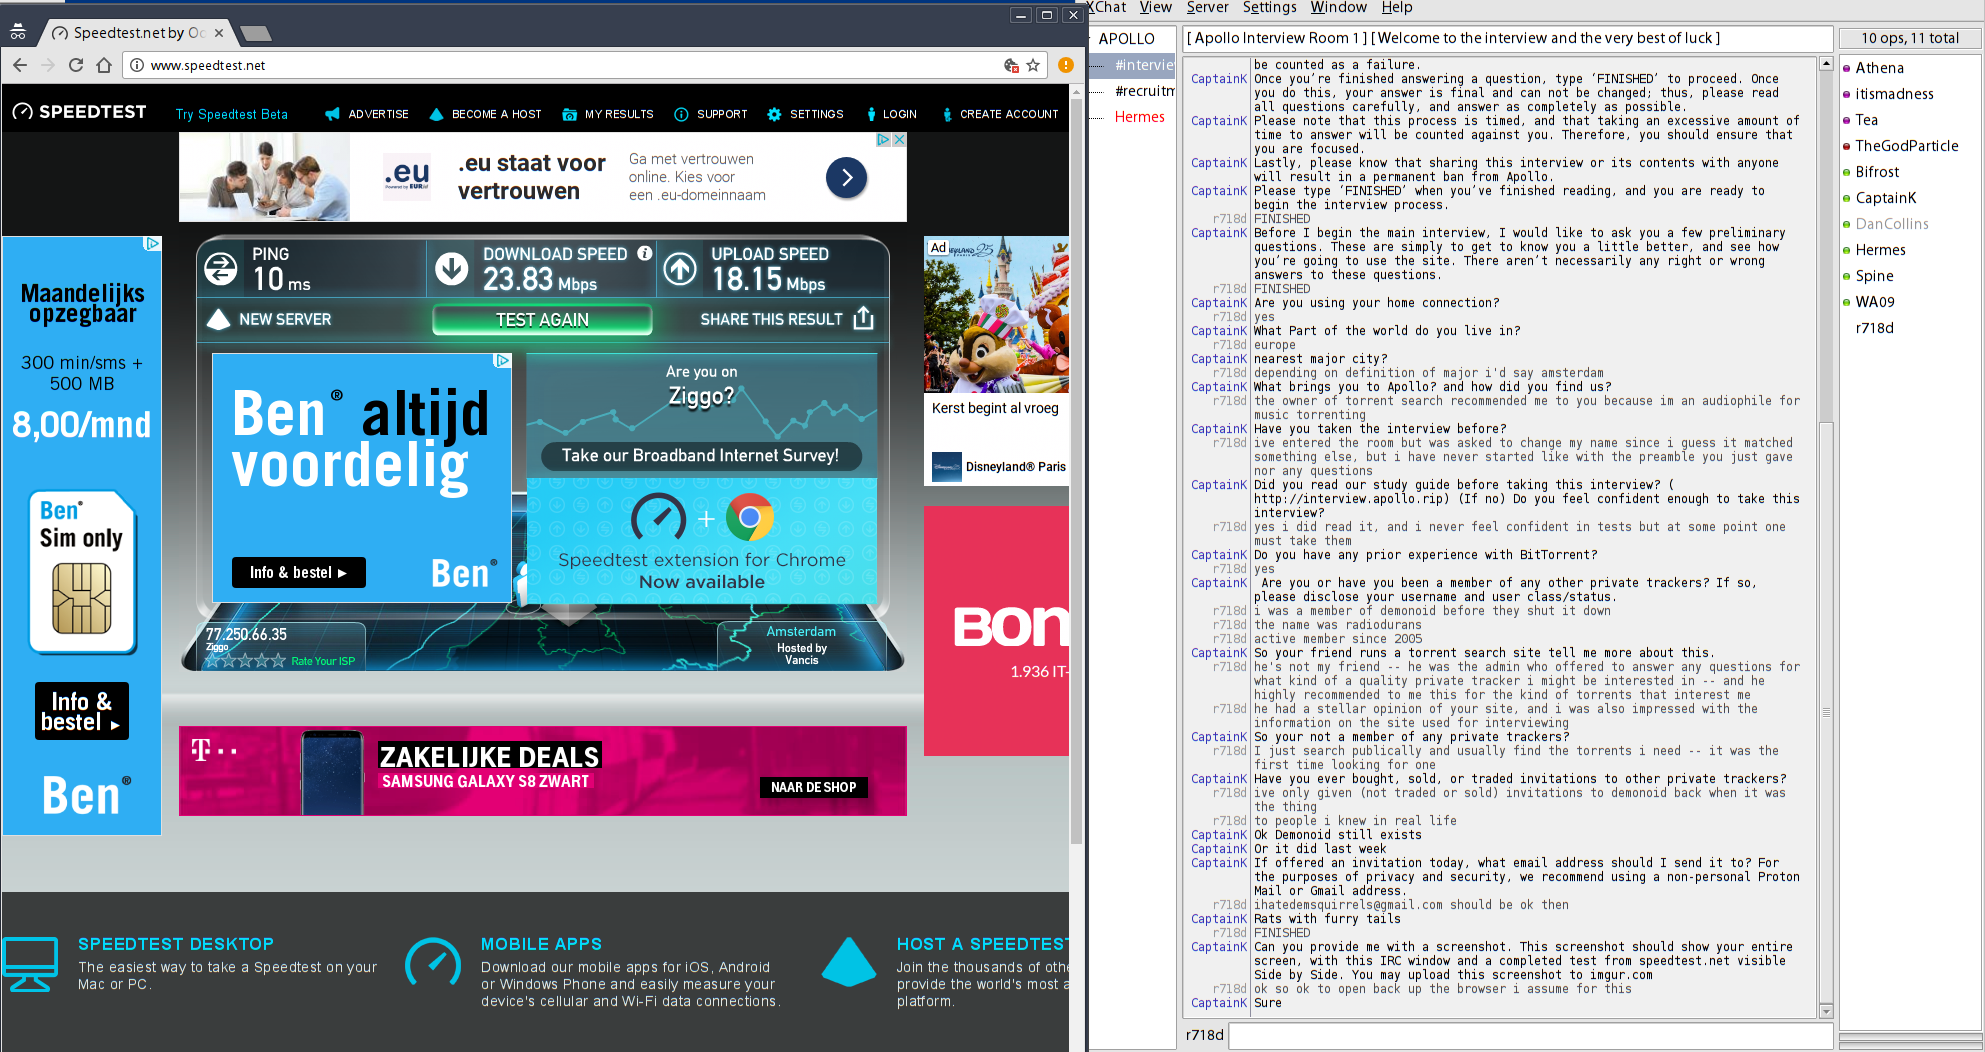This screenshot has height=1052, width=1985.
Task: Click SHARE THIS RESULT
Action: click(787, 319)
